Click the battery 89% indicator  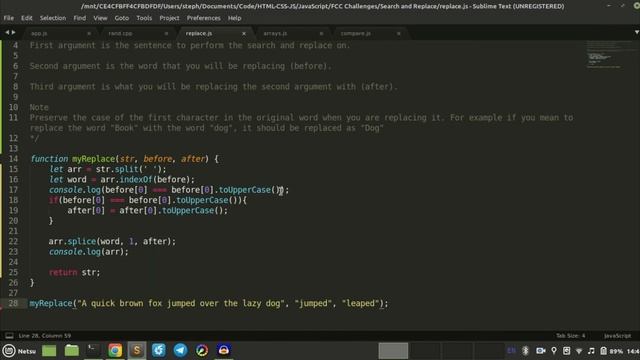point(611,351)
